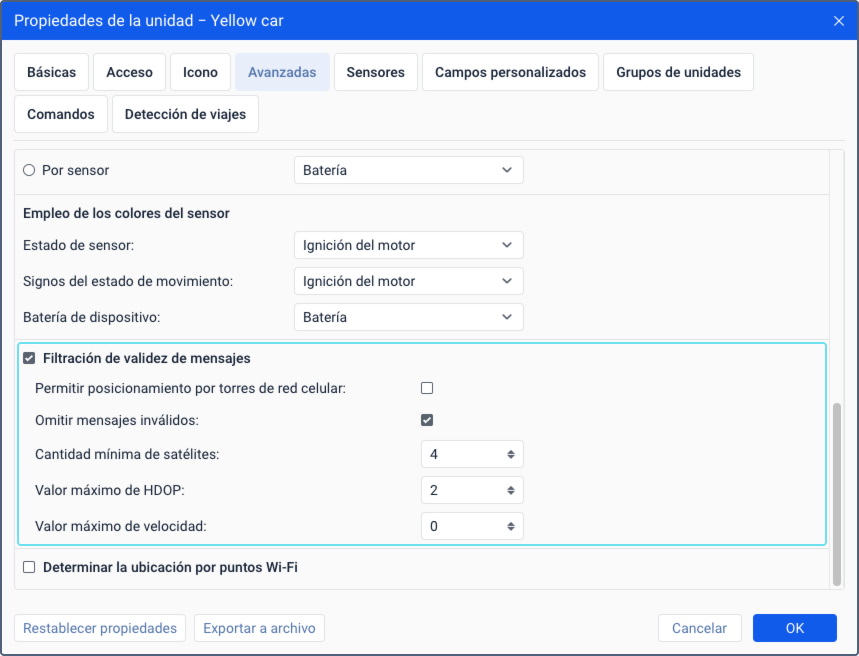859x656 pixels.
Task: Click Exportar a archivo button
Action: pos(259,628)
